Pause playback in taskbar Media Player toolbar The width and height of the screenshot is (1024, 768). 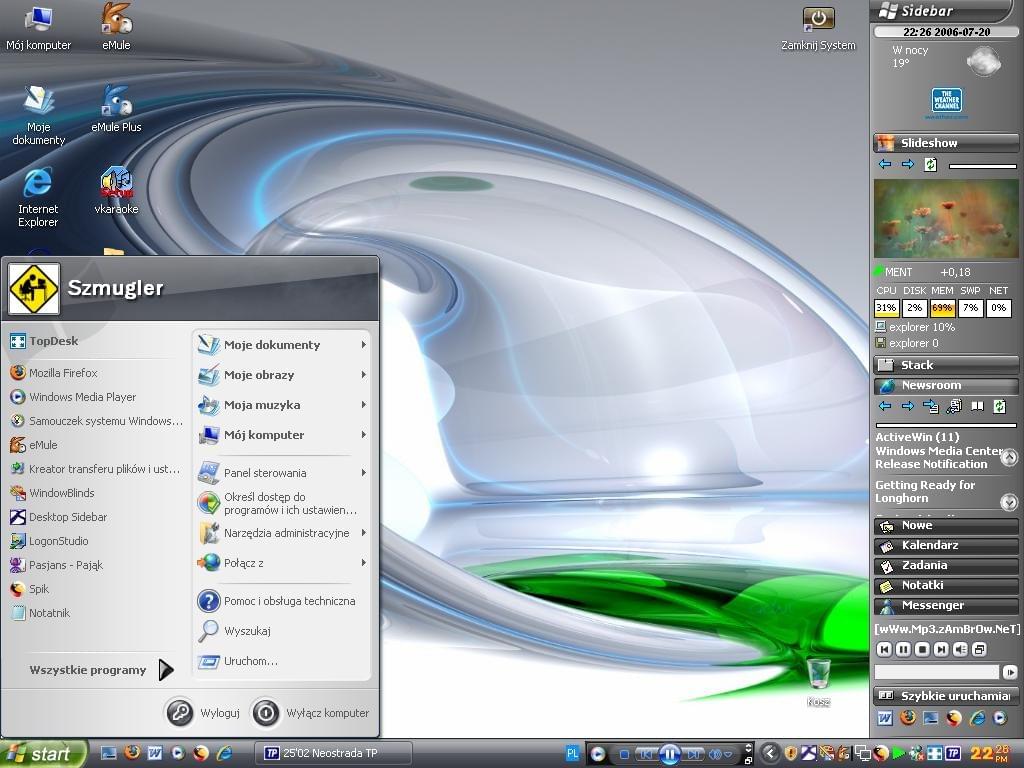(670, 754)
